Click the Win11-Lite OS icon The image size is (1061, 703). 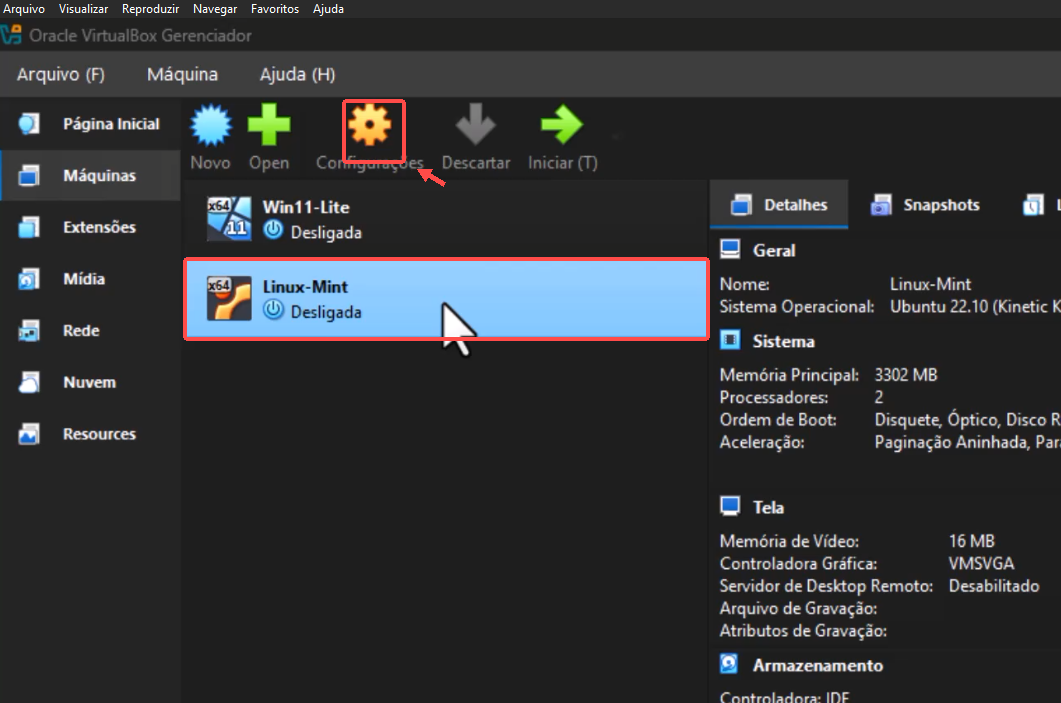click(x=229, y=219)
